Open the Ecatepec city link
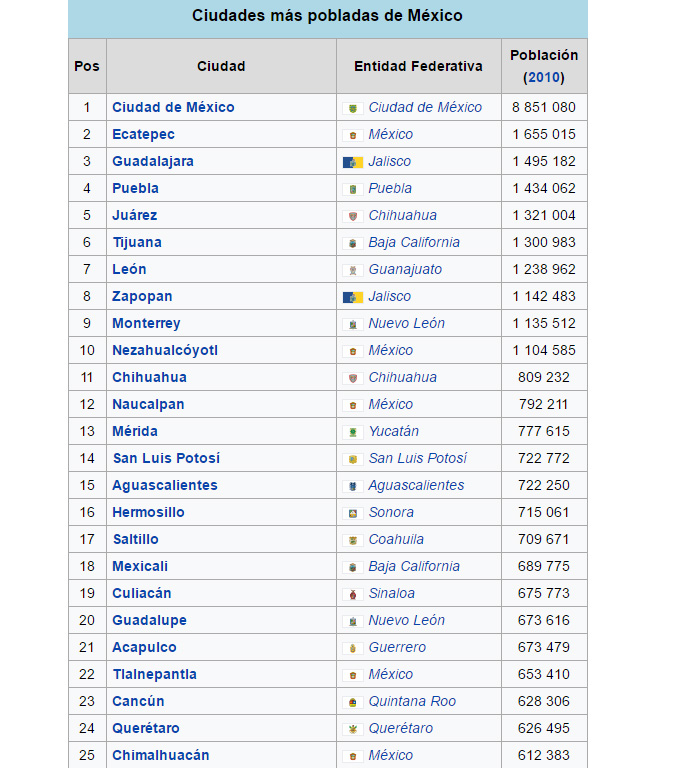The image size is (692, 768). [x=143, y=135]
